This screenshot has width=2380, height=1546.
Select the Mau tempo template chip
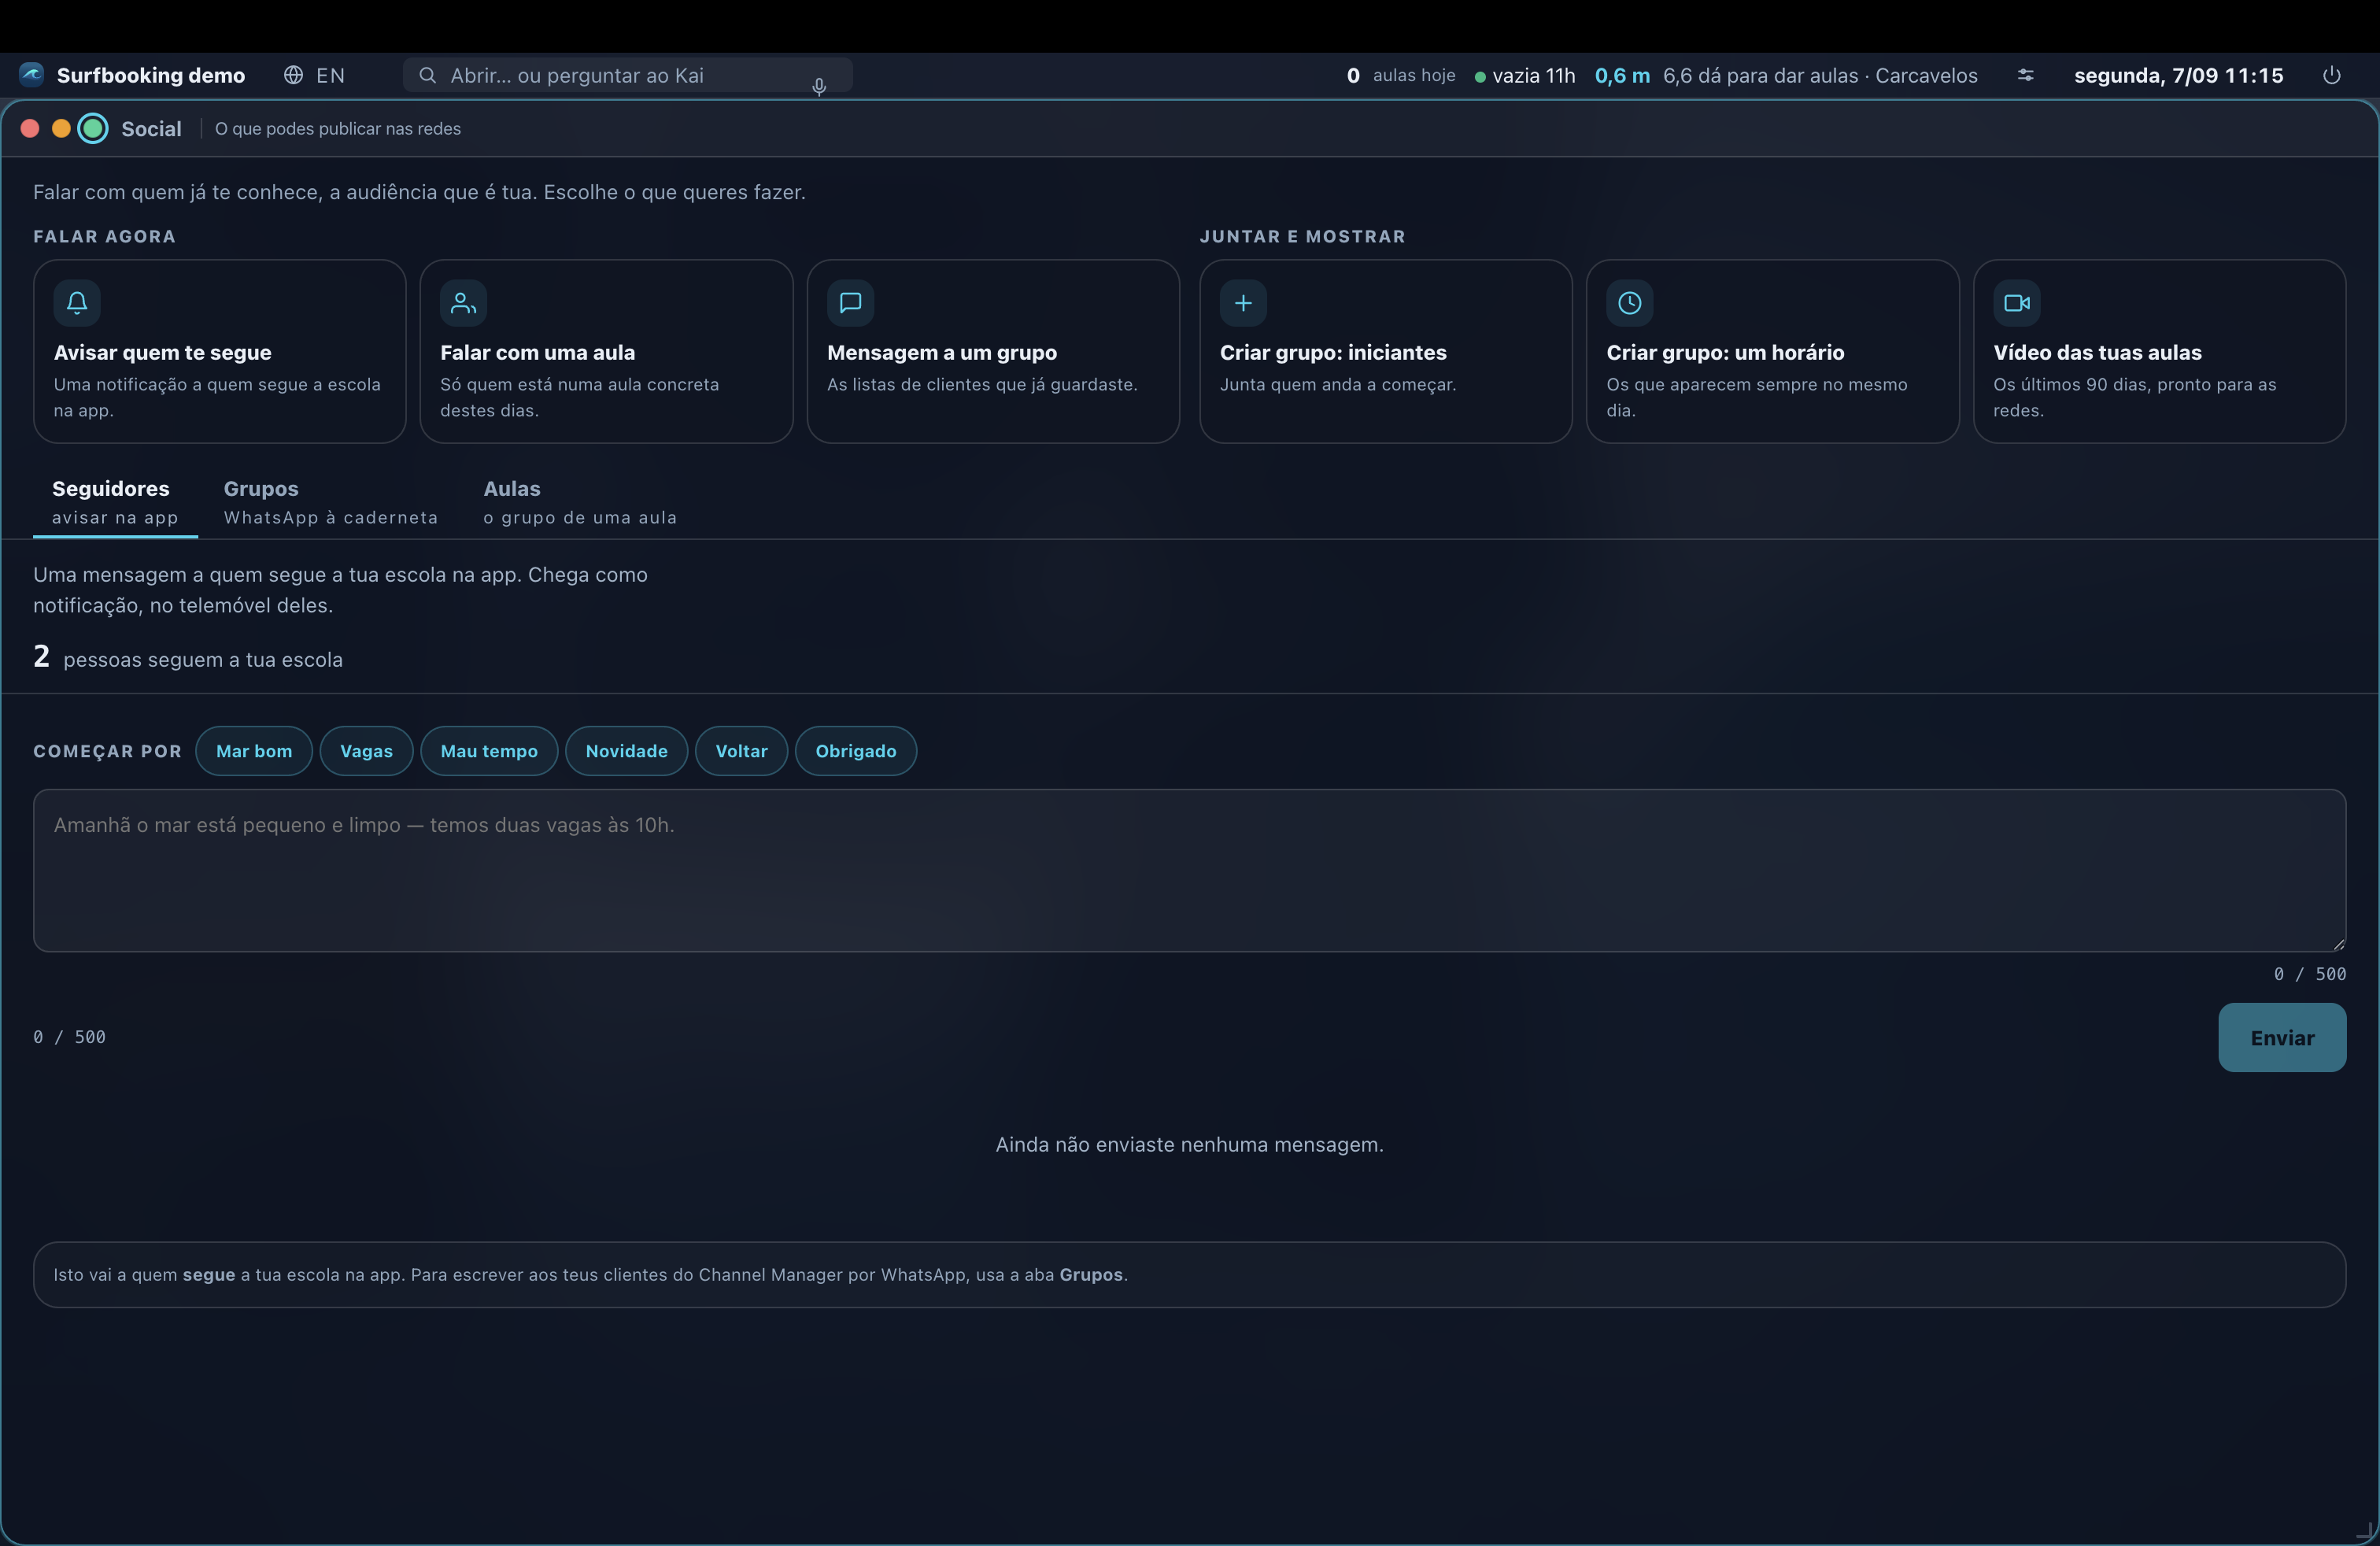pyautogui.click(x=489, y=751)
